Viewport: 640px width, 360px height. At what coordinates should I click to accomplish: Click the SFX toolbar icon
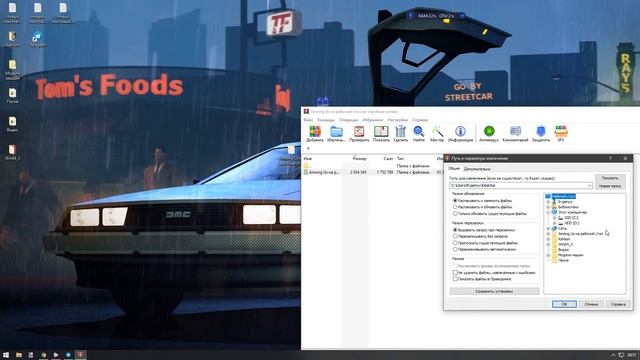pos(561,133)
